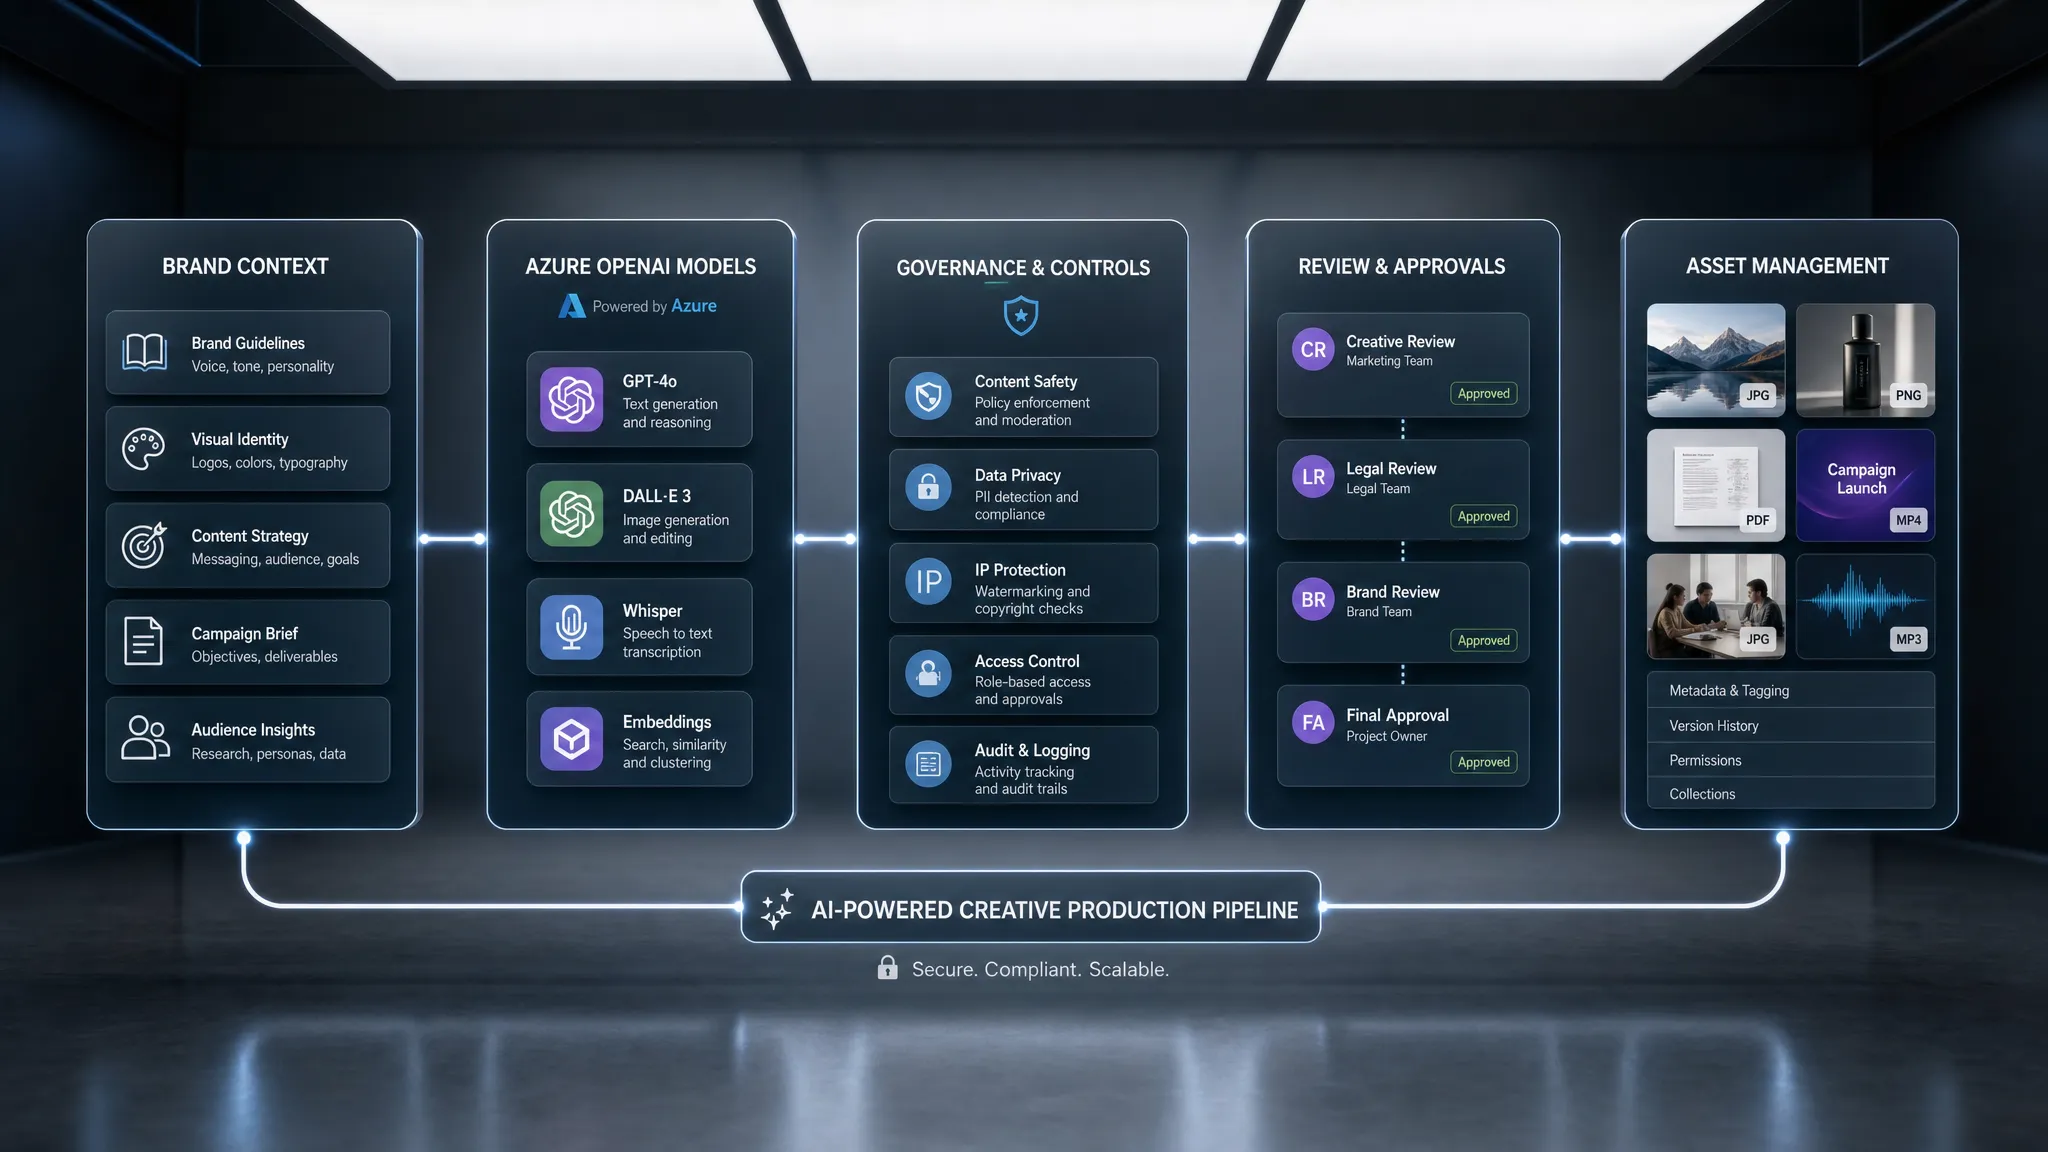Select the Version History row
This screenshot has height=1152, width=2048.
[x=1791, y=725]
